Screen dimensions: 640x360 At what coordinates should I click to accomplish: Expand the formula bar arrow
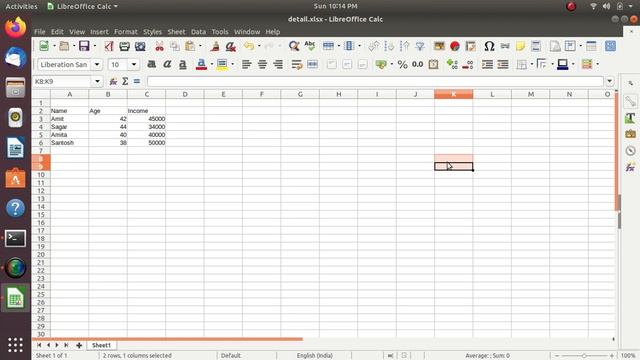tap(609, 81)
